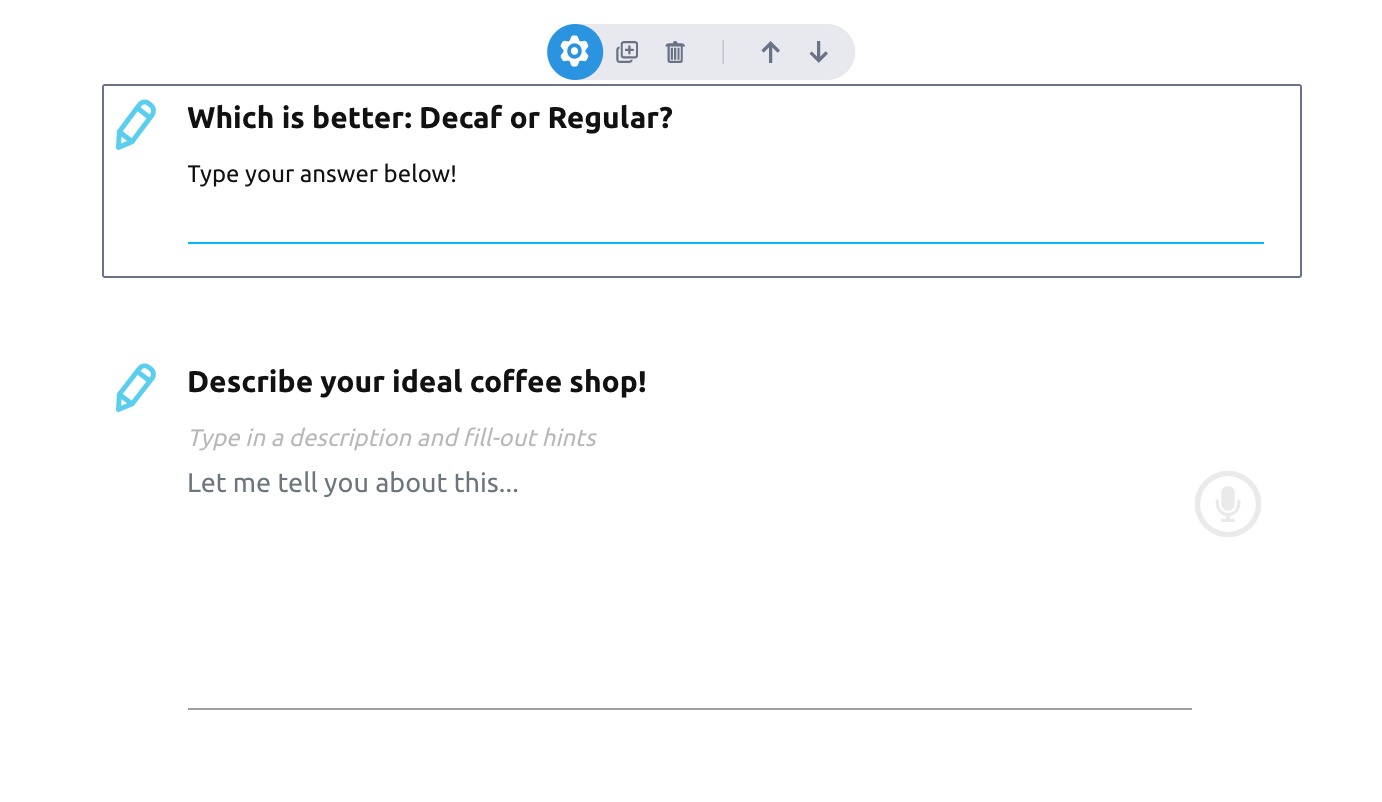Delete the selected question with trash icon

coord(675,51)
